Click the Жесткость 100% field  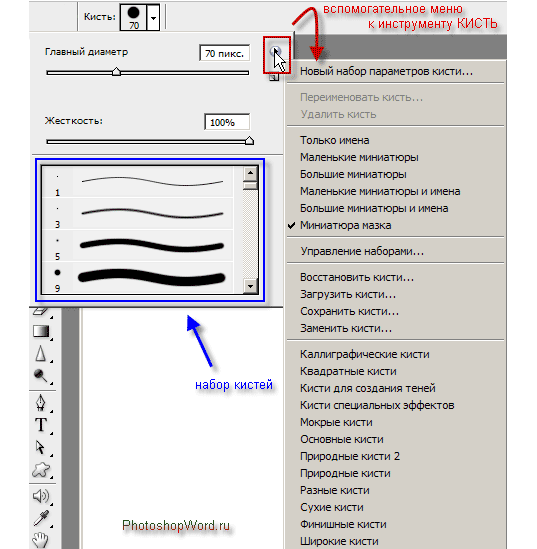(227, 122)
